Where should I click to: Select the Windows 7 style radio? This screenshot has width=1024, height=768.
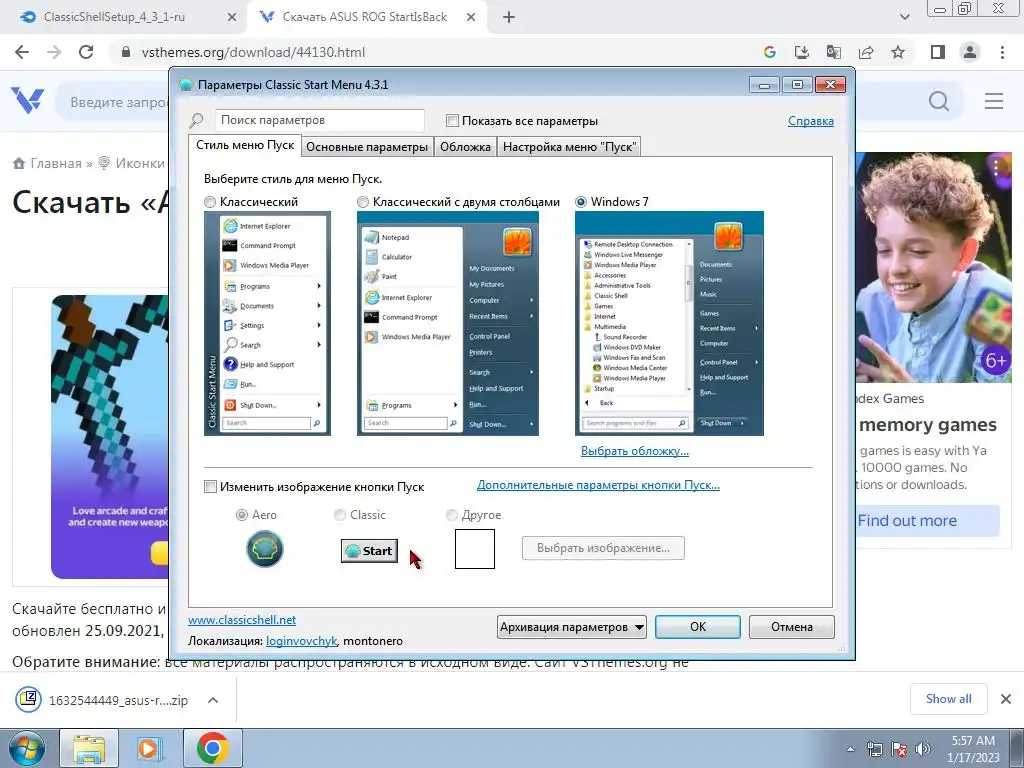581,202
